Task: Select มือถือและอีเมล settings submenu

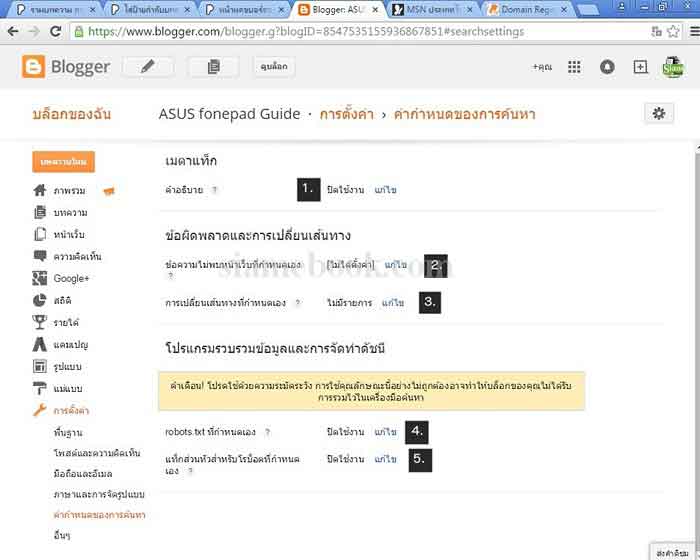Action: pos(83,473)
